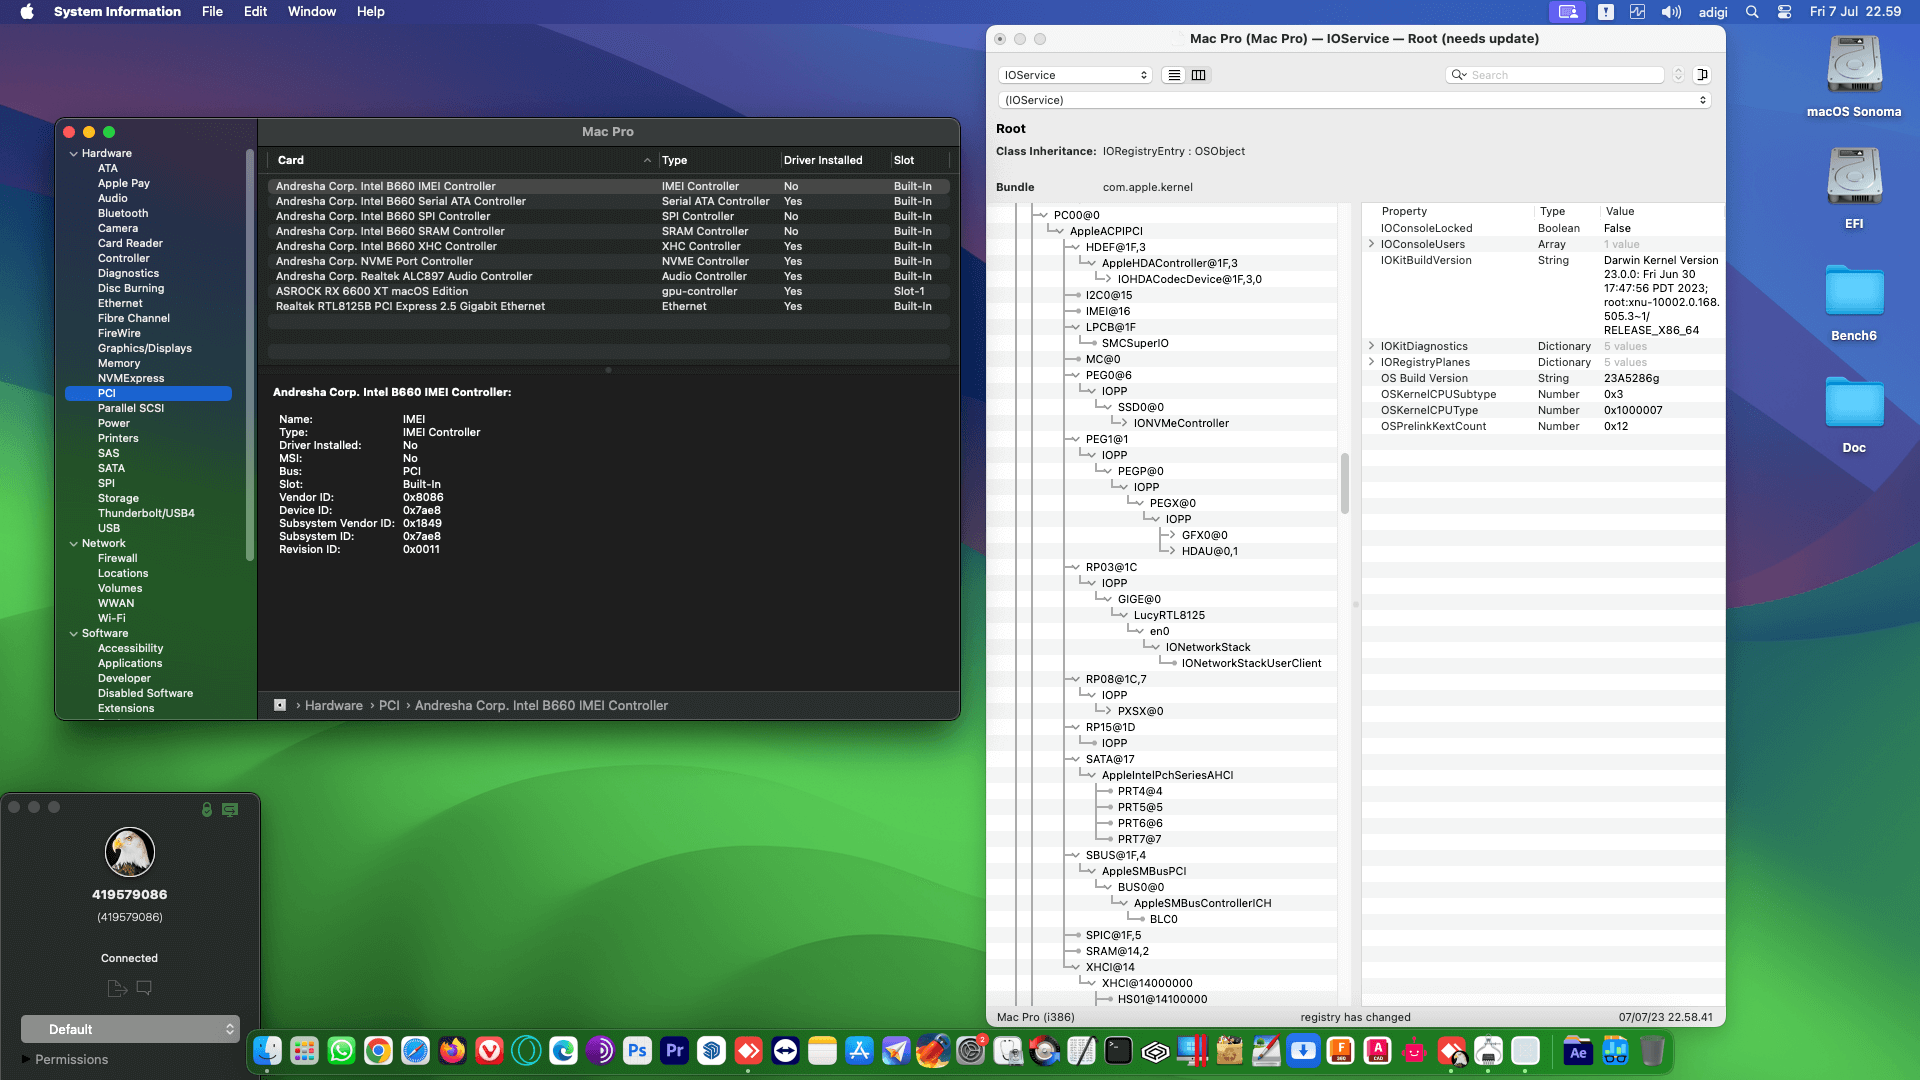Open Control Center in menu bar

pos(1785,12)
